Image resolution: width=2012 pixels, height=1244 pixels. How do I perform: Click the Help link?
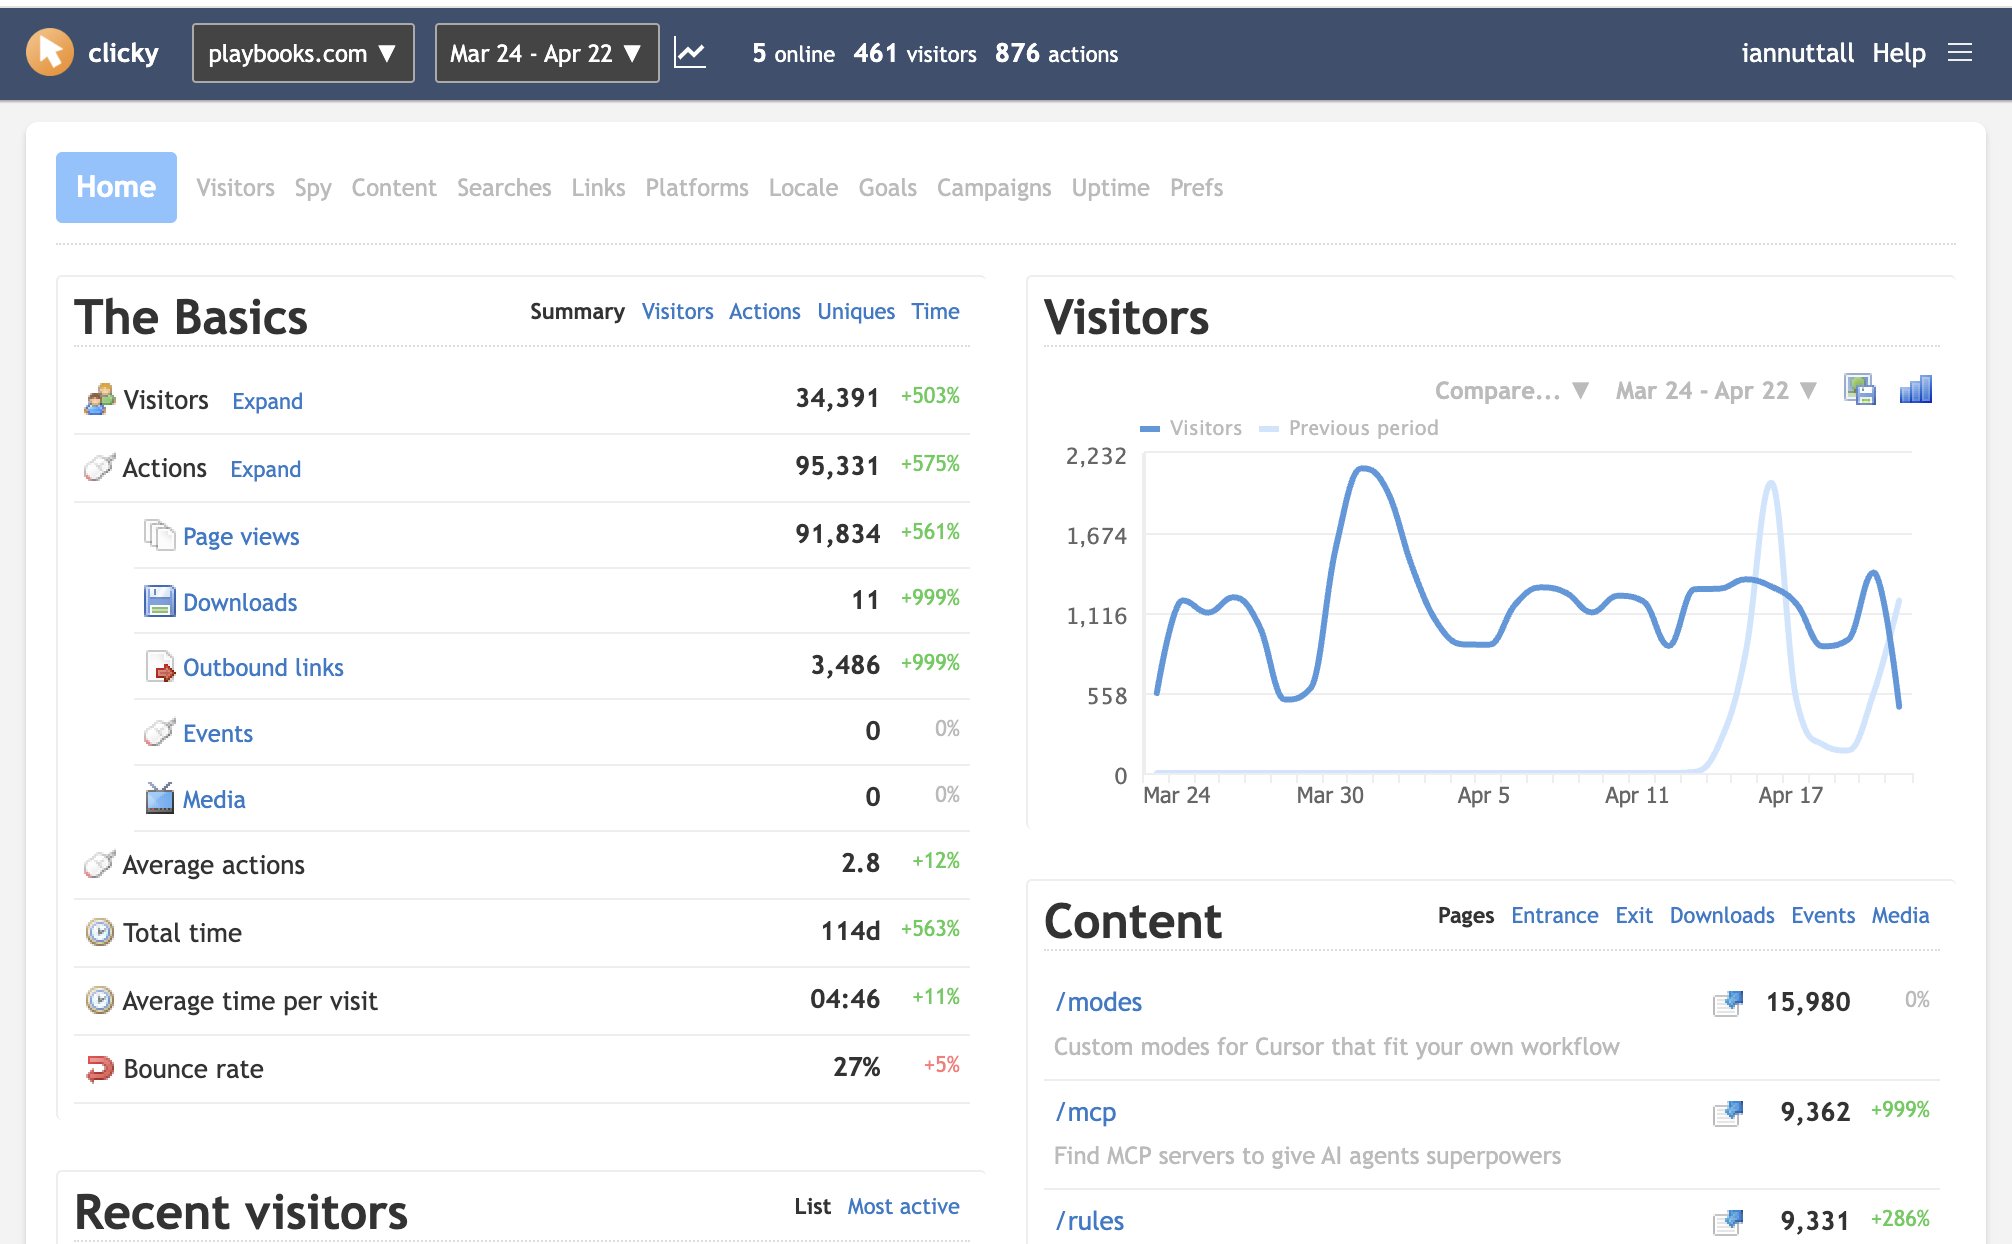(x=1899, y=53)
